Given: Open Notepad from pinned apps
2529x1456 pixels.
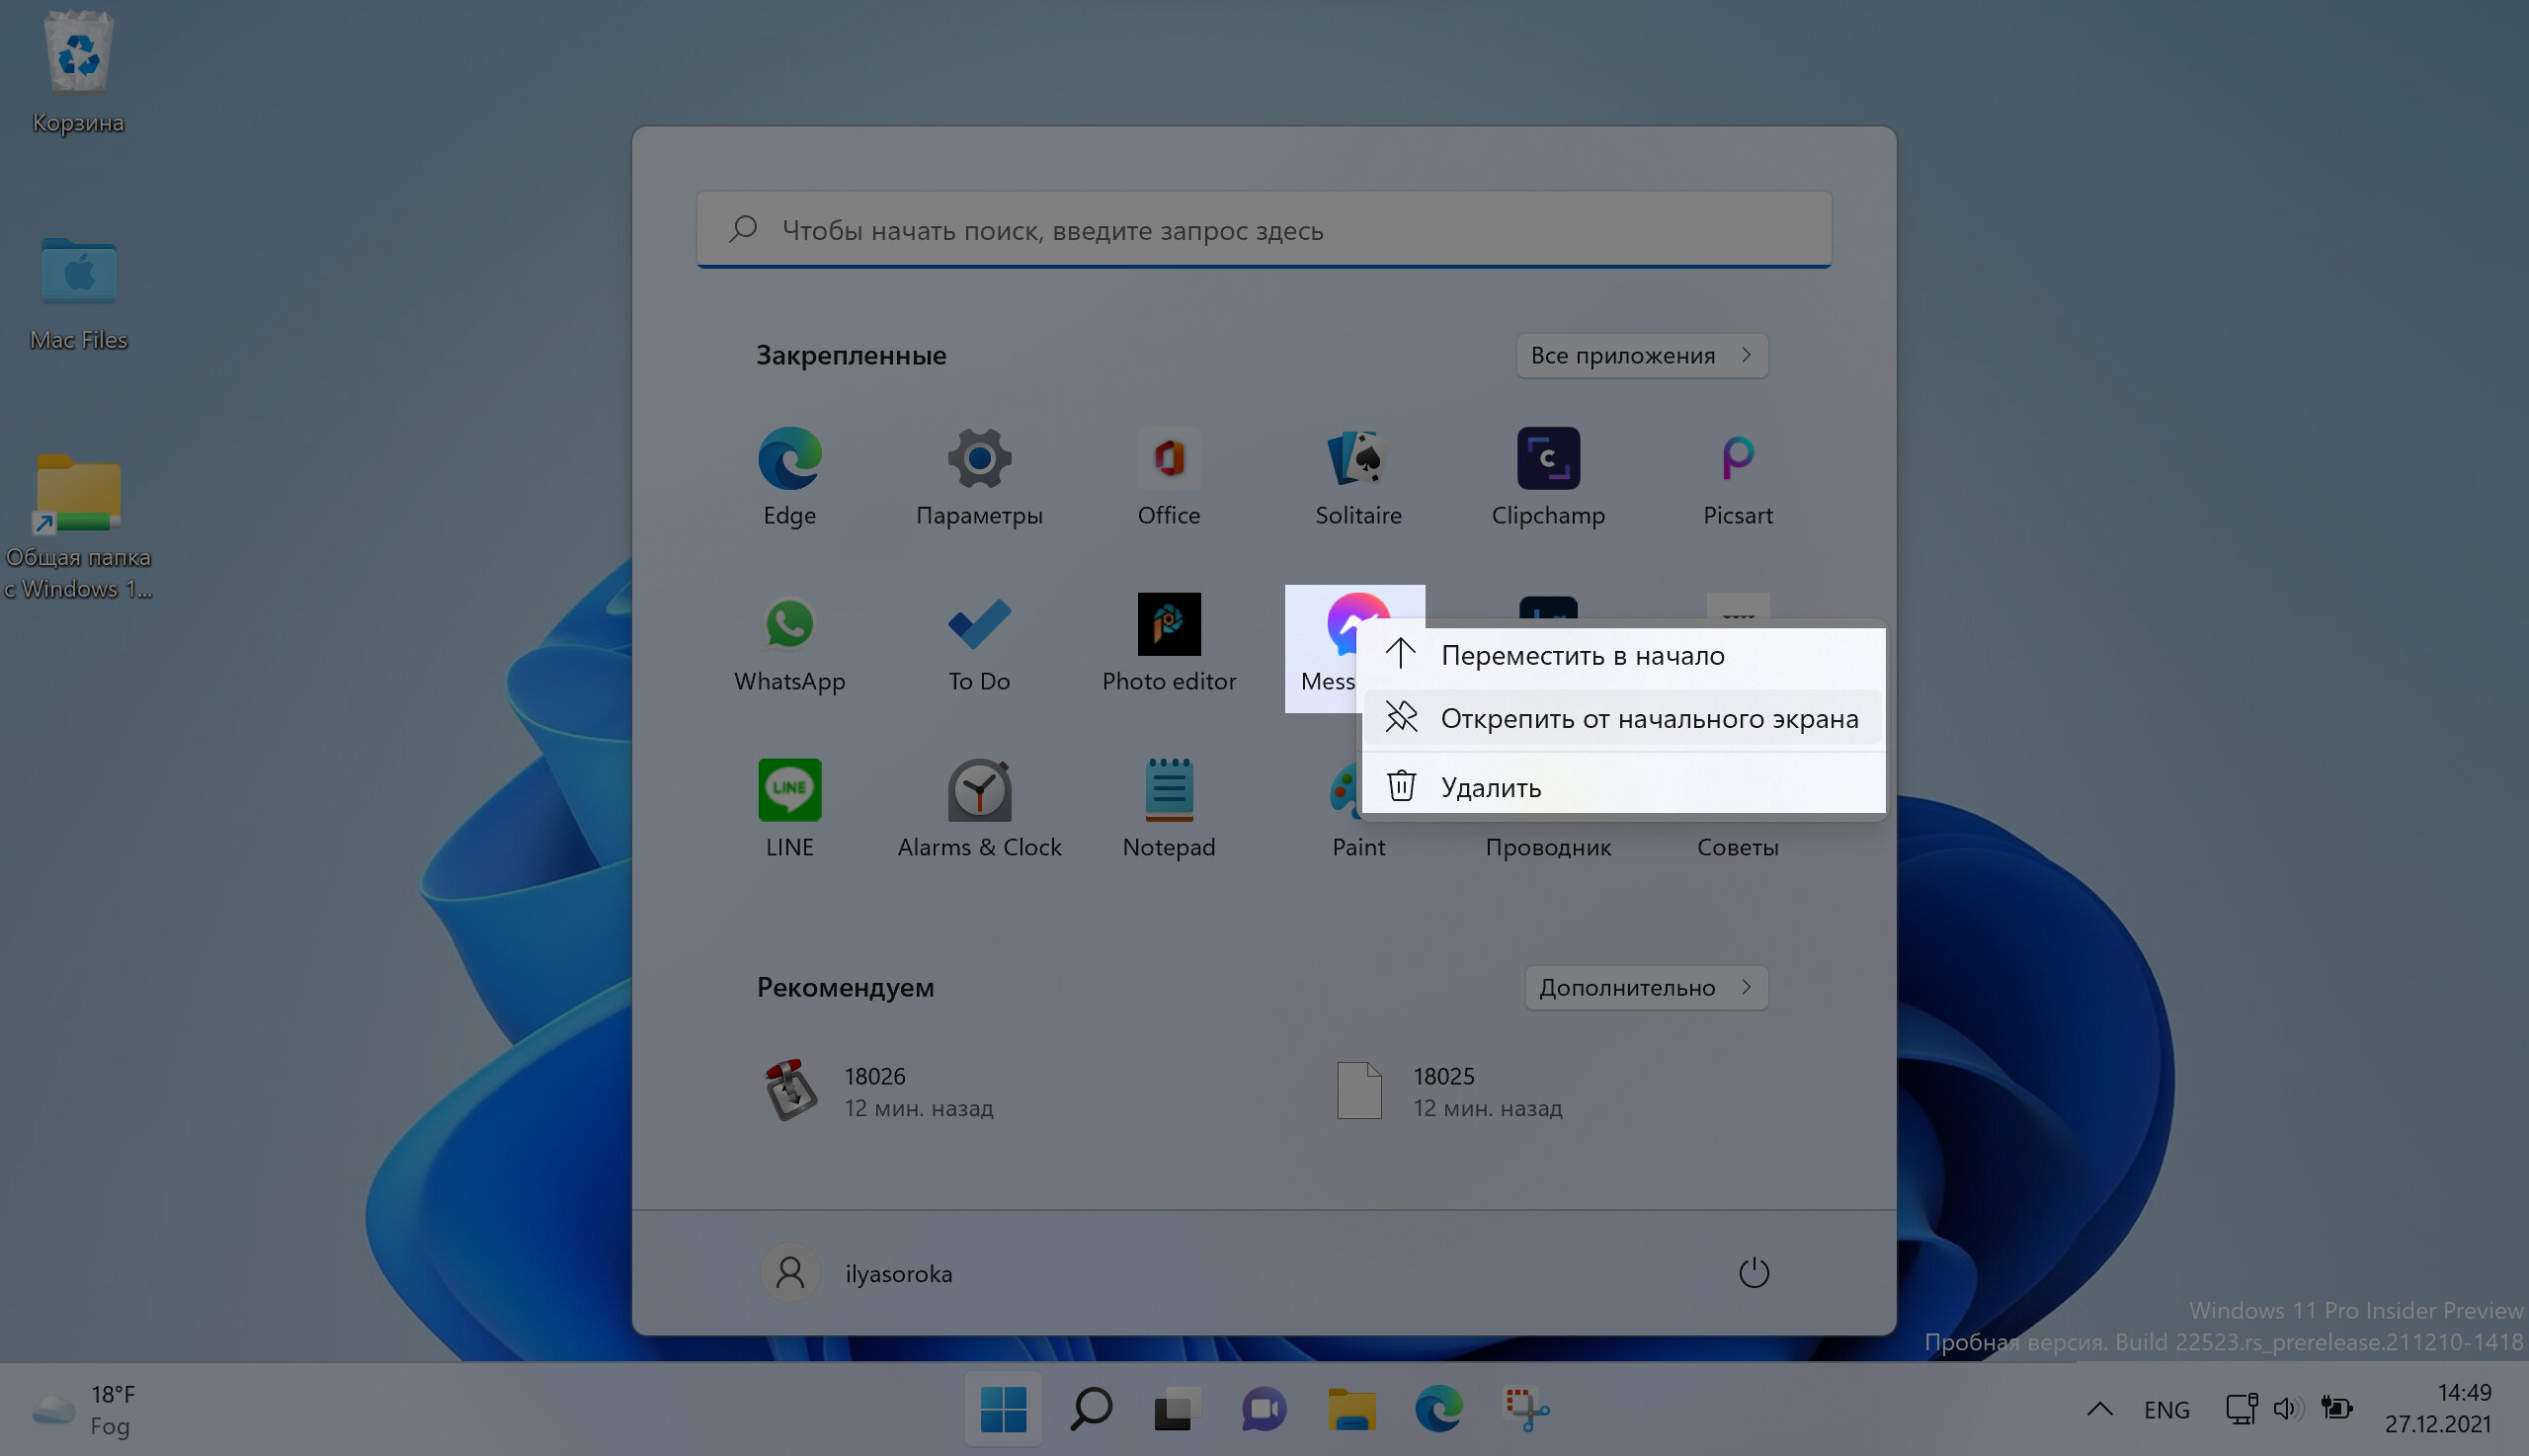Looking at the screenshot, I should [x=1168, y=809].
